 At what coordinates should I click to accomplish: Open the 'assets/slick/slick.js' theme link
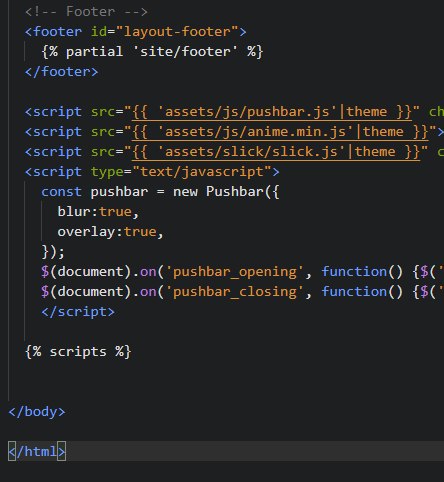(276, 152)
